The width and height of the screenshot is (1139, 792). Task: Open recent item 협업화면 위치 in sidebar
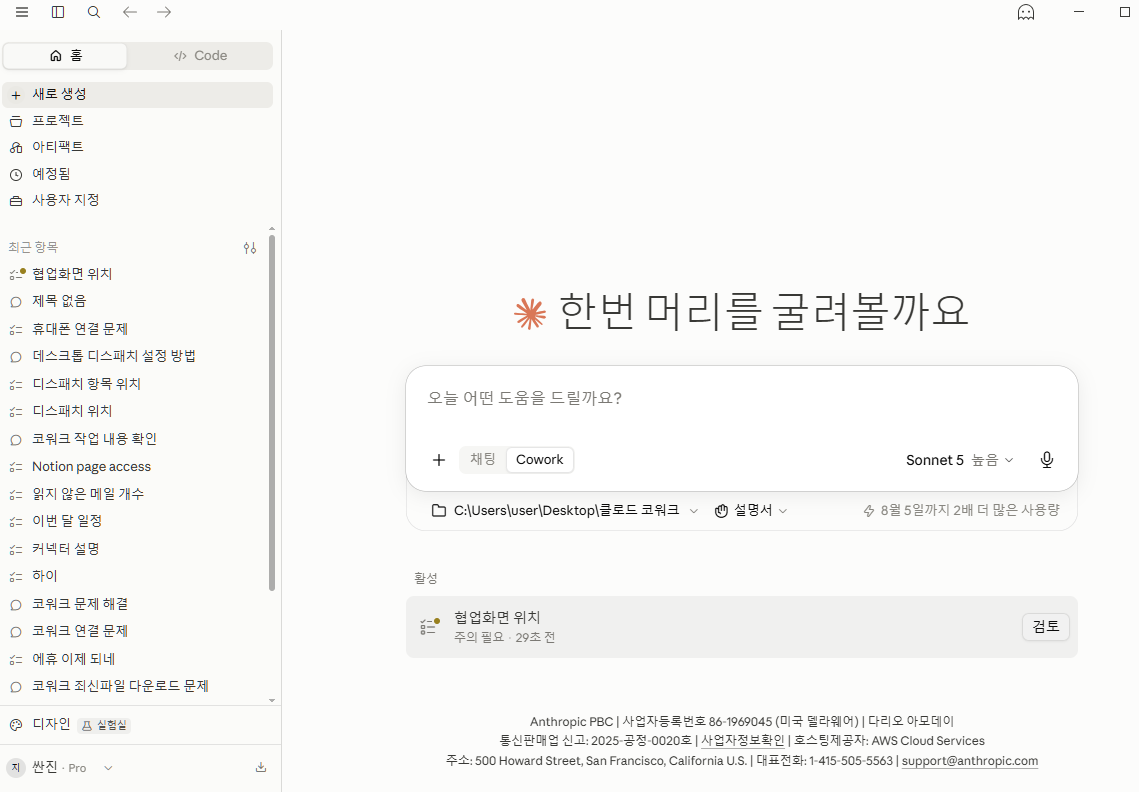[134, 274]
